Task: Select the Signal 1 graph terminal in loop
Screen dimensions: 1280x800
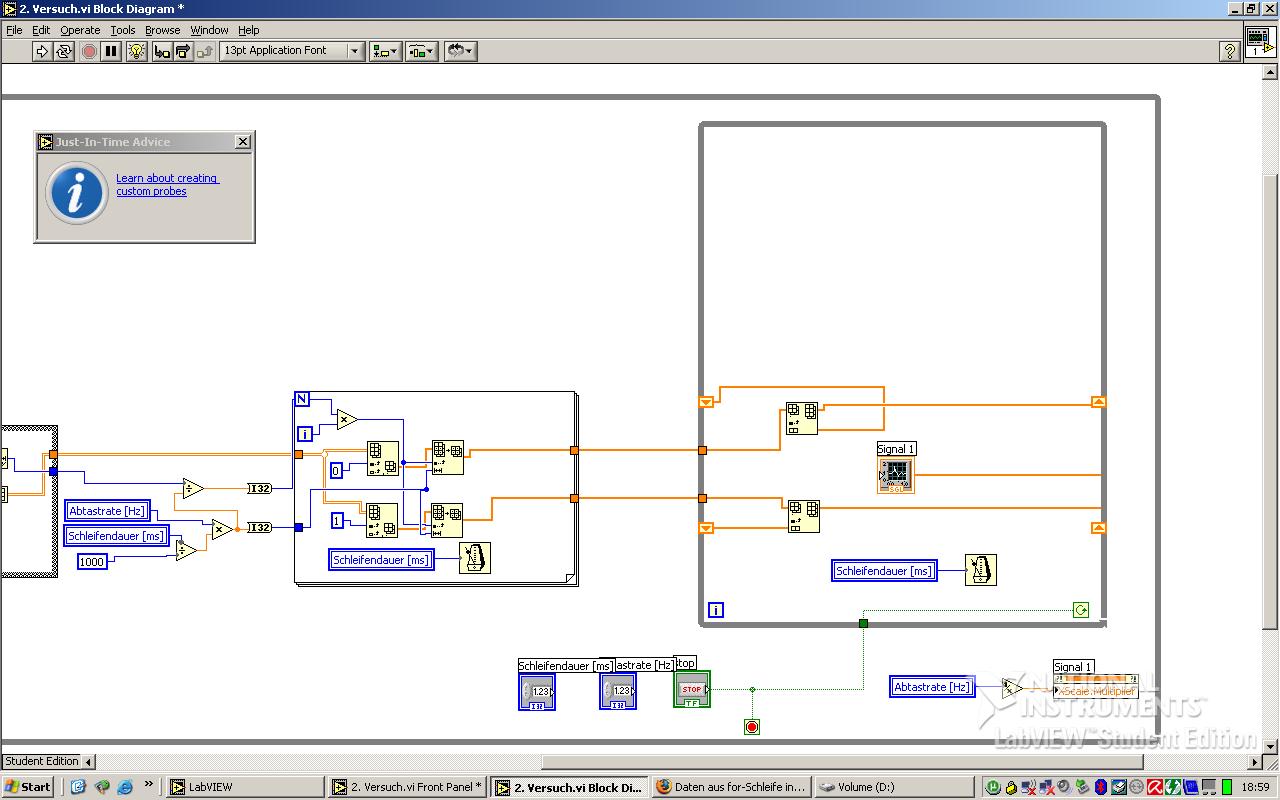Action: point(896,475)
